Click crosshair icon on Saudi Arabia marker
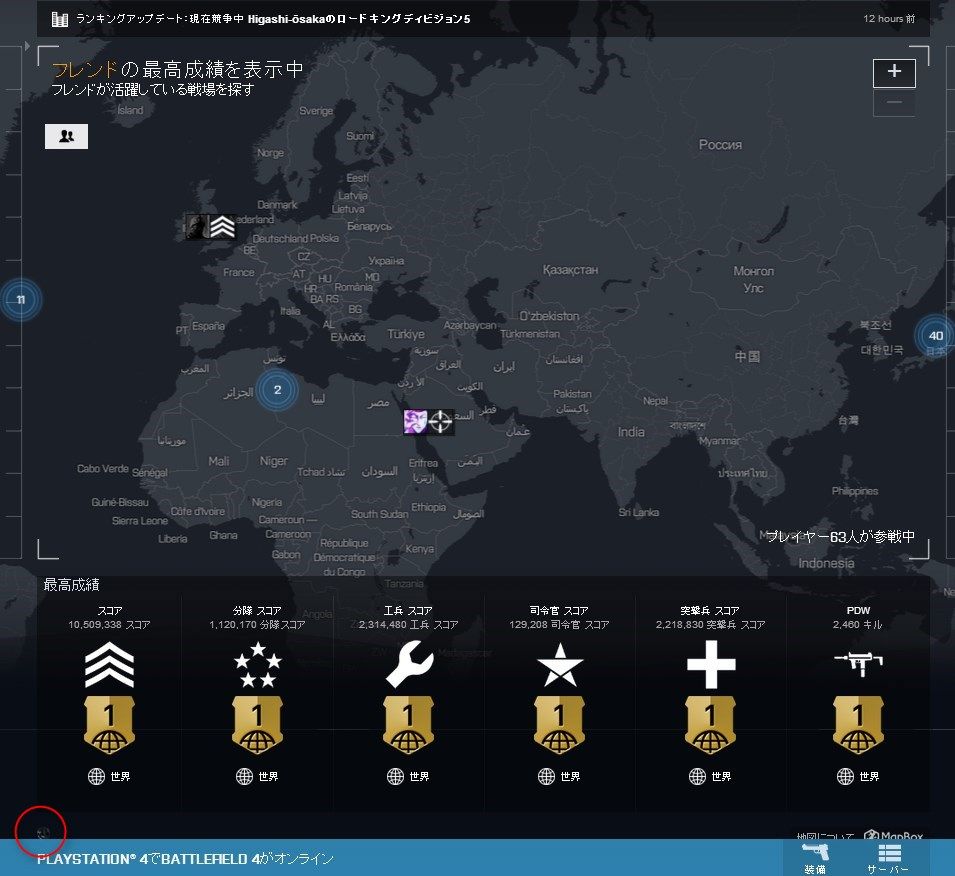The image size is (955, 876). [441, 422]
